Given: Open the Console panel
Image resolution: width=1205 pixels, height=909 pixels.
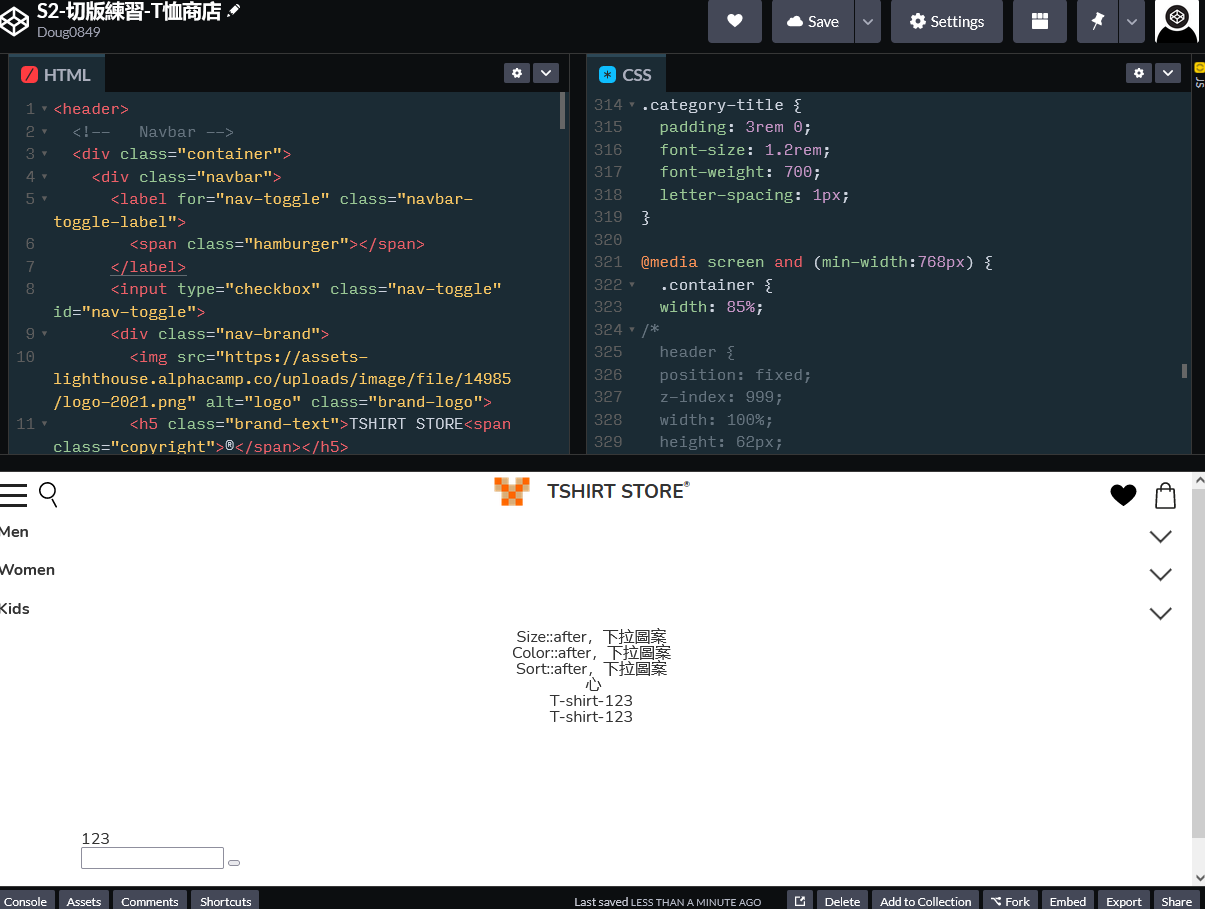Looking at the screenshot, I should (26, 901).
